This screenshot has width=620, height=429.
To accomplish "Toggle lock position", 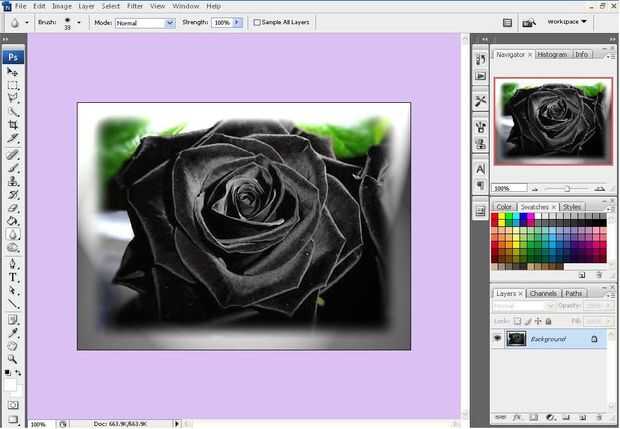I will click(x=538, y=321).
